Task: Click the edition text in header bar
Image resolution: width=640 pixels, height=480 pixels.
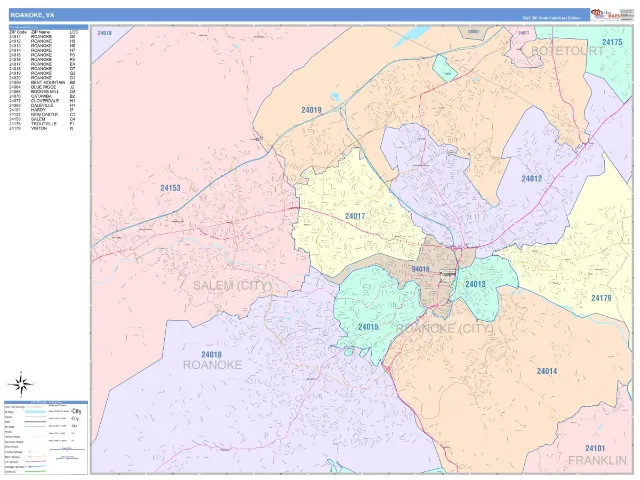Action: (x=551, y=18)
